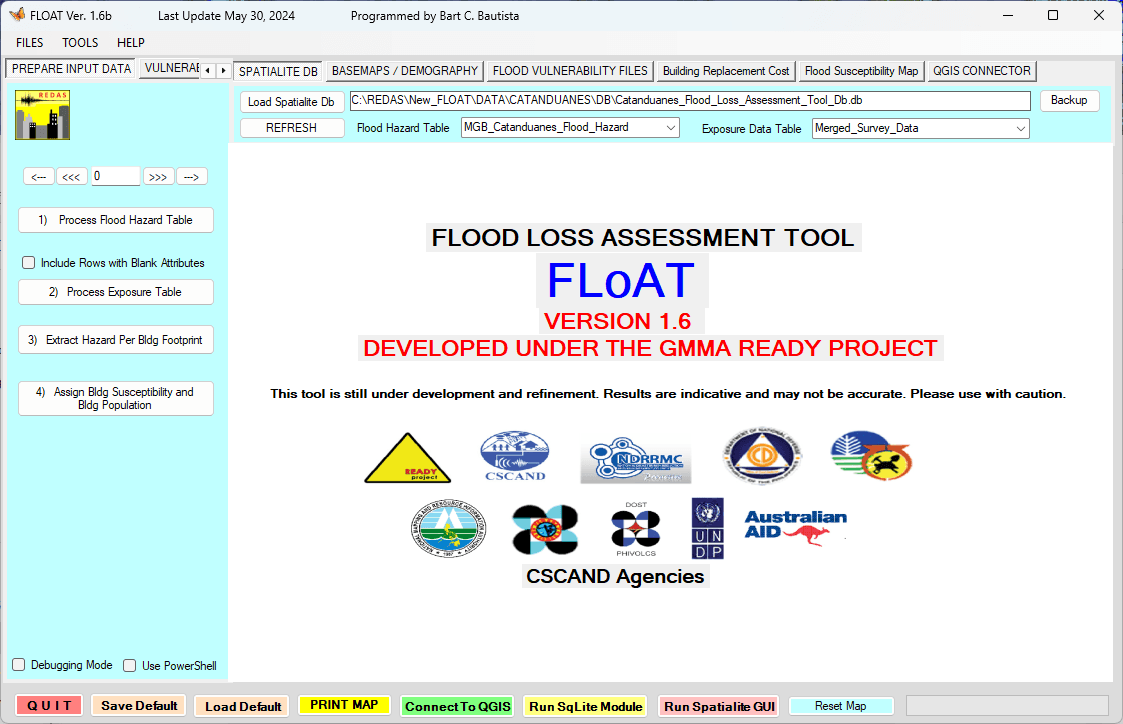
Task: Open the TOOLS menu
Action: [x=80, y=43]
